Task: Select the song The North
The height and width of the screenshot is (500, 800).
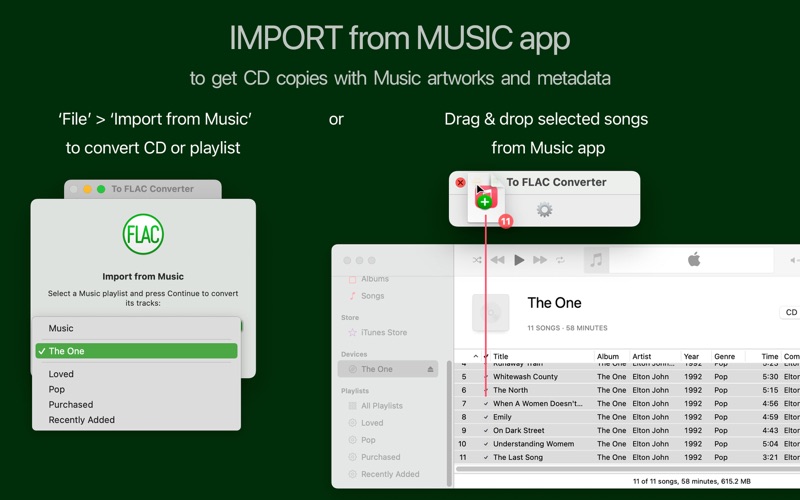Action: pyautogui.click(x=510, y=390)
